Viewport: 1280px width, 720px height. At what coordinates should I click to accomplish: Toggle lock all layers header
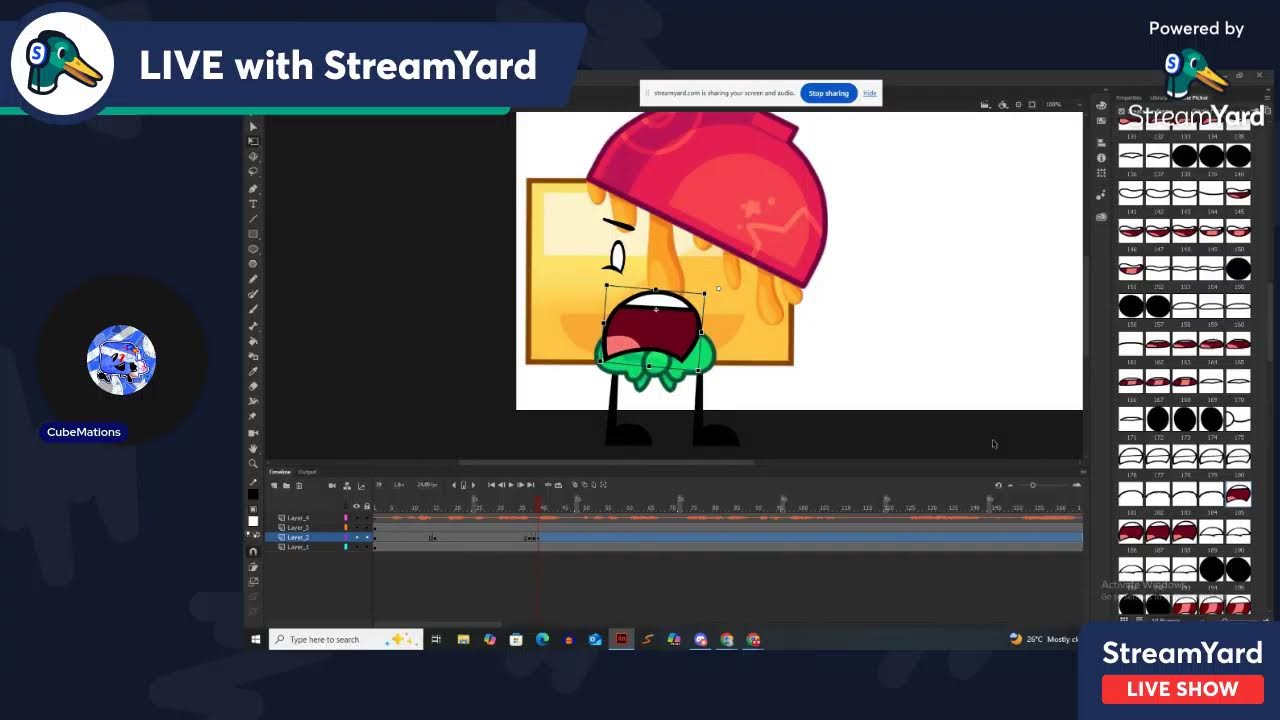coord(367,506)
